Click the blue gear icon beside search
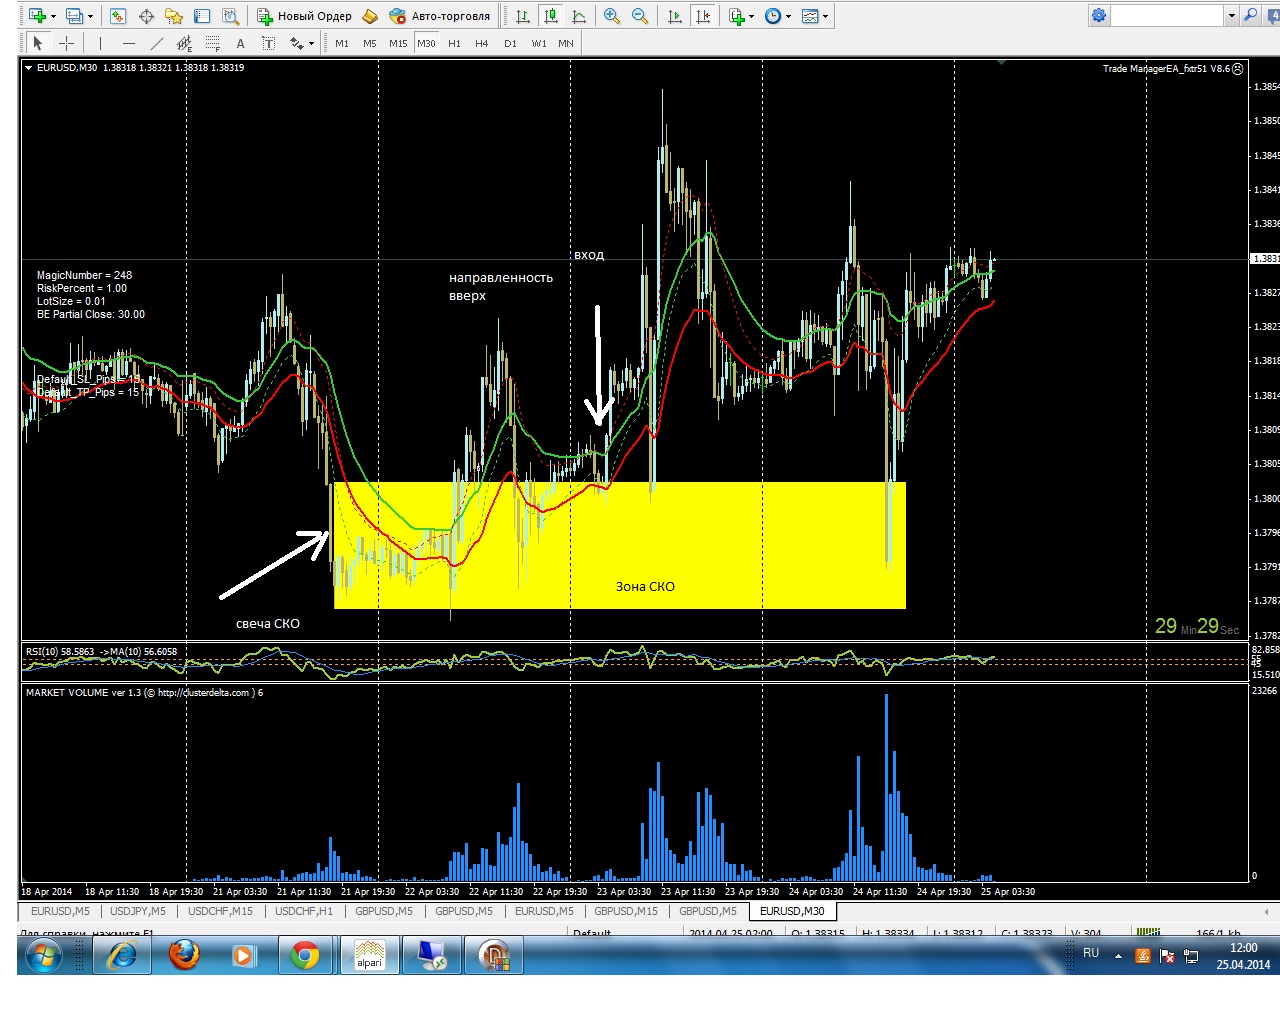Viewport: 1280px width, 1024px height. click(1099, 16)
